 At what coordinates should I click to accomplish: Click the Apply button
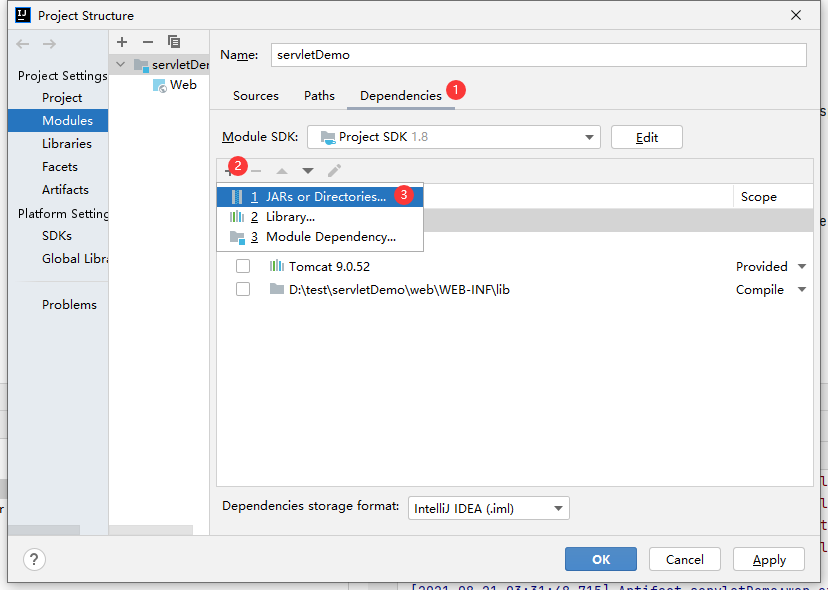click(x=769, y=559)
